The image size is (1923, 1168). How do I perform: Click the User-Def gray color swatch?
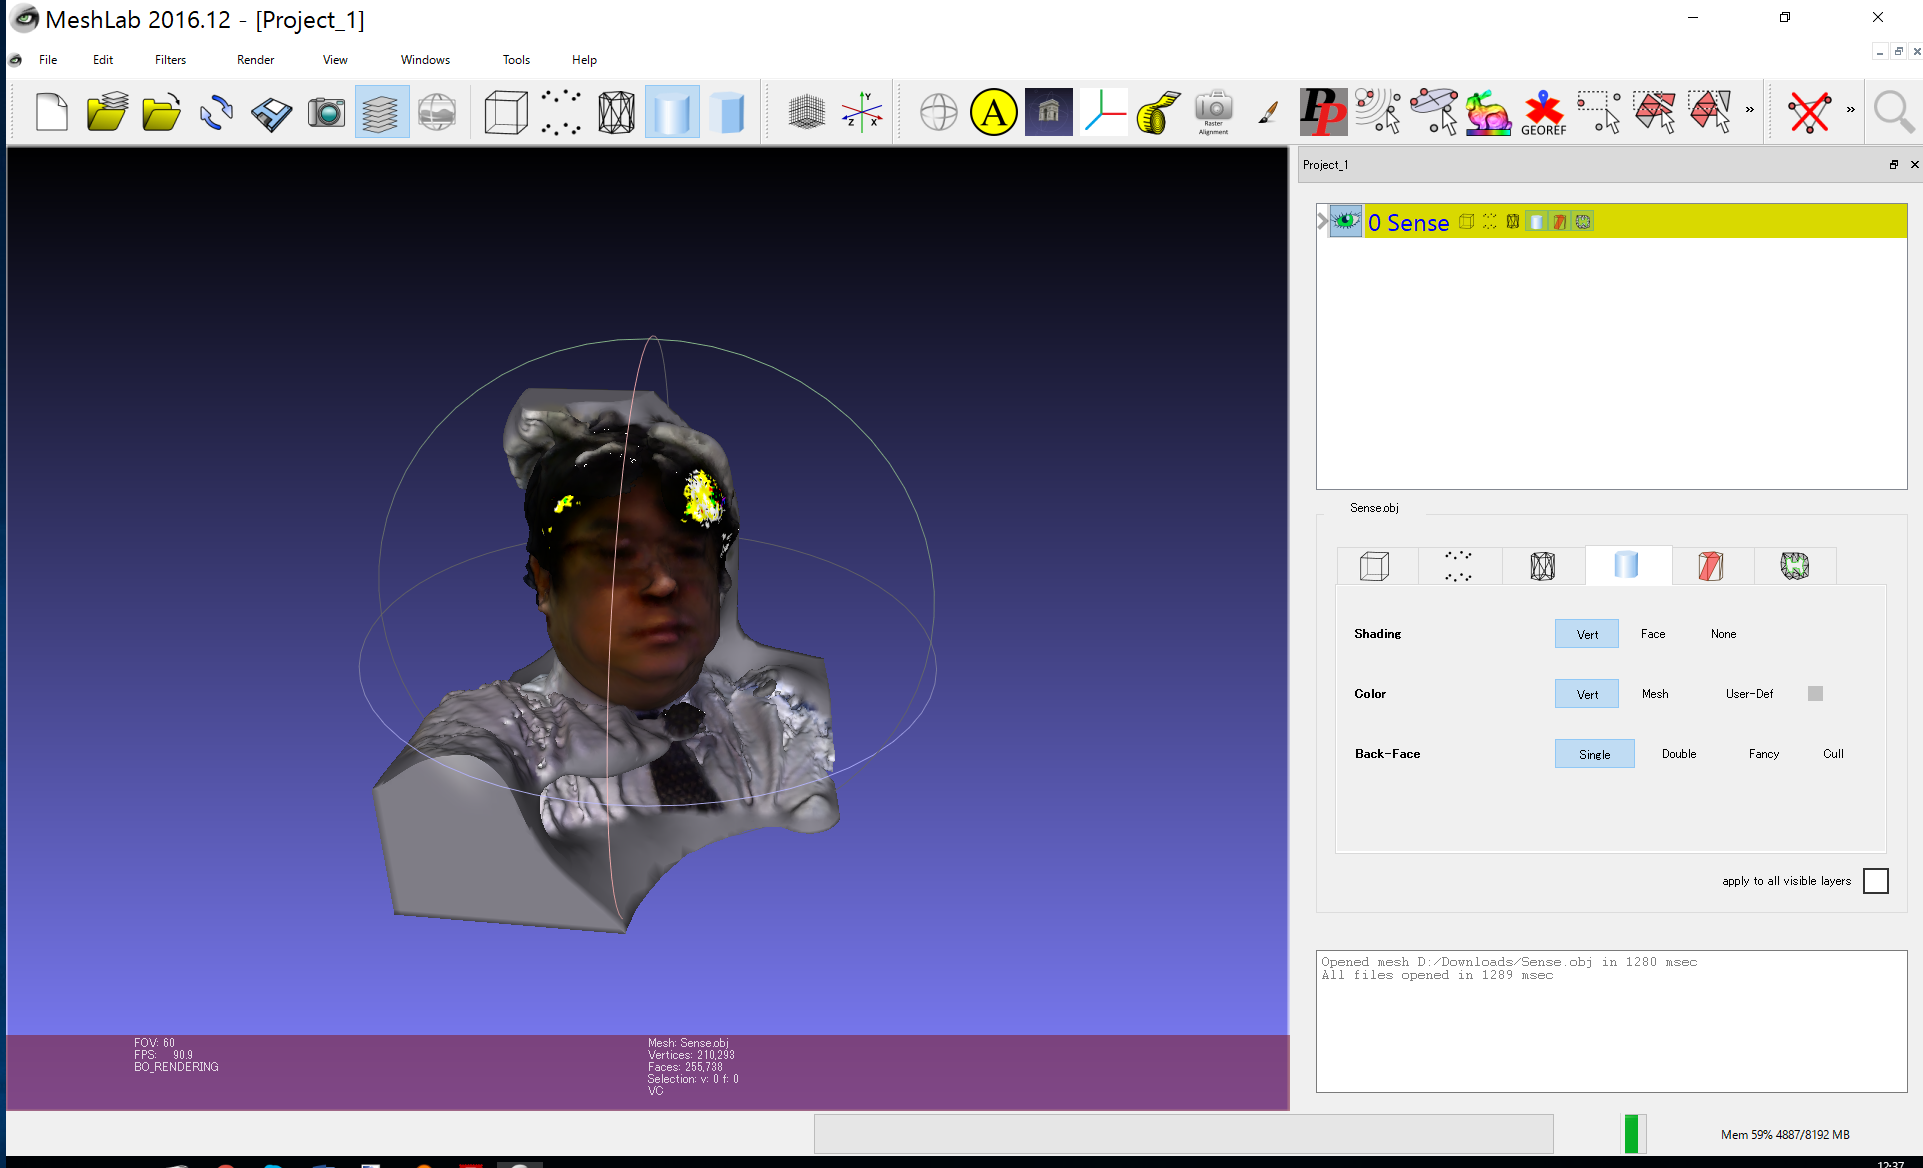(x=1815, y=694)
